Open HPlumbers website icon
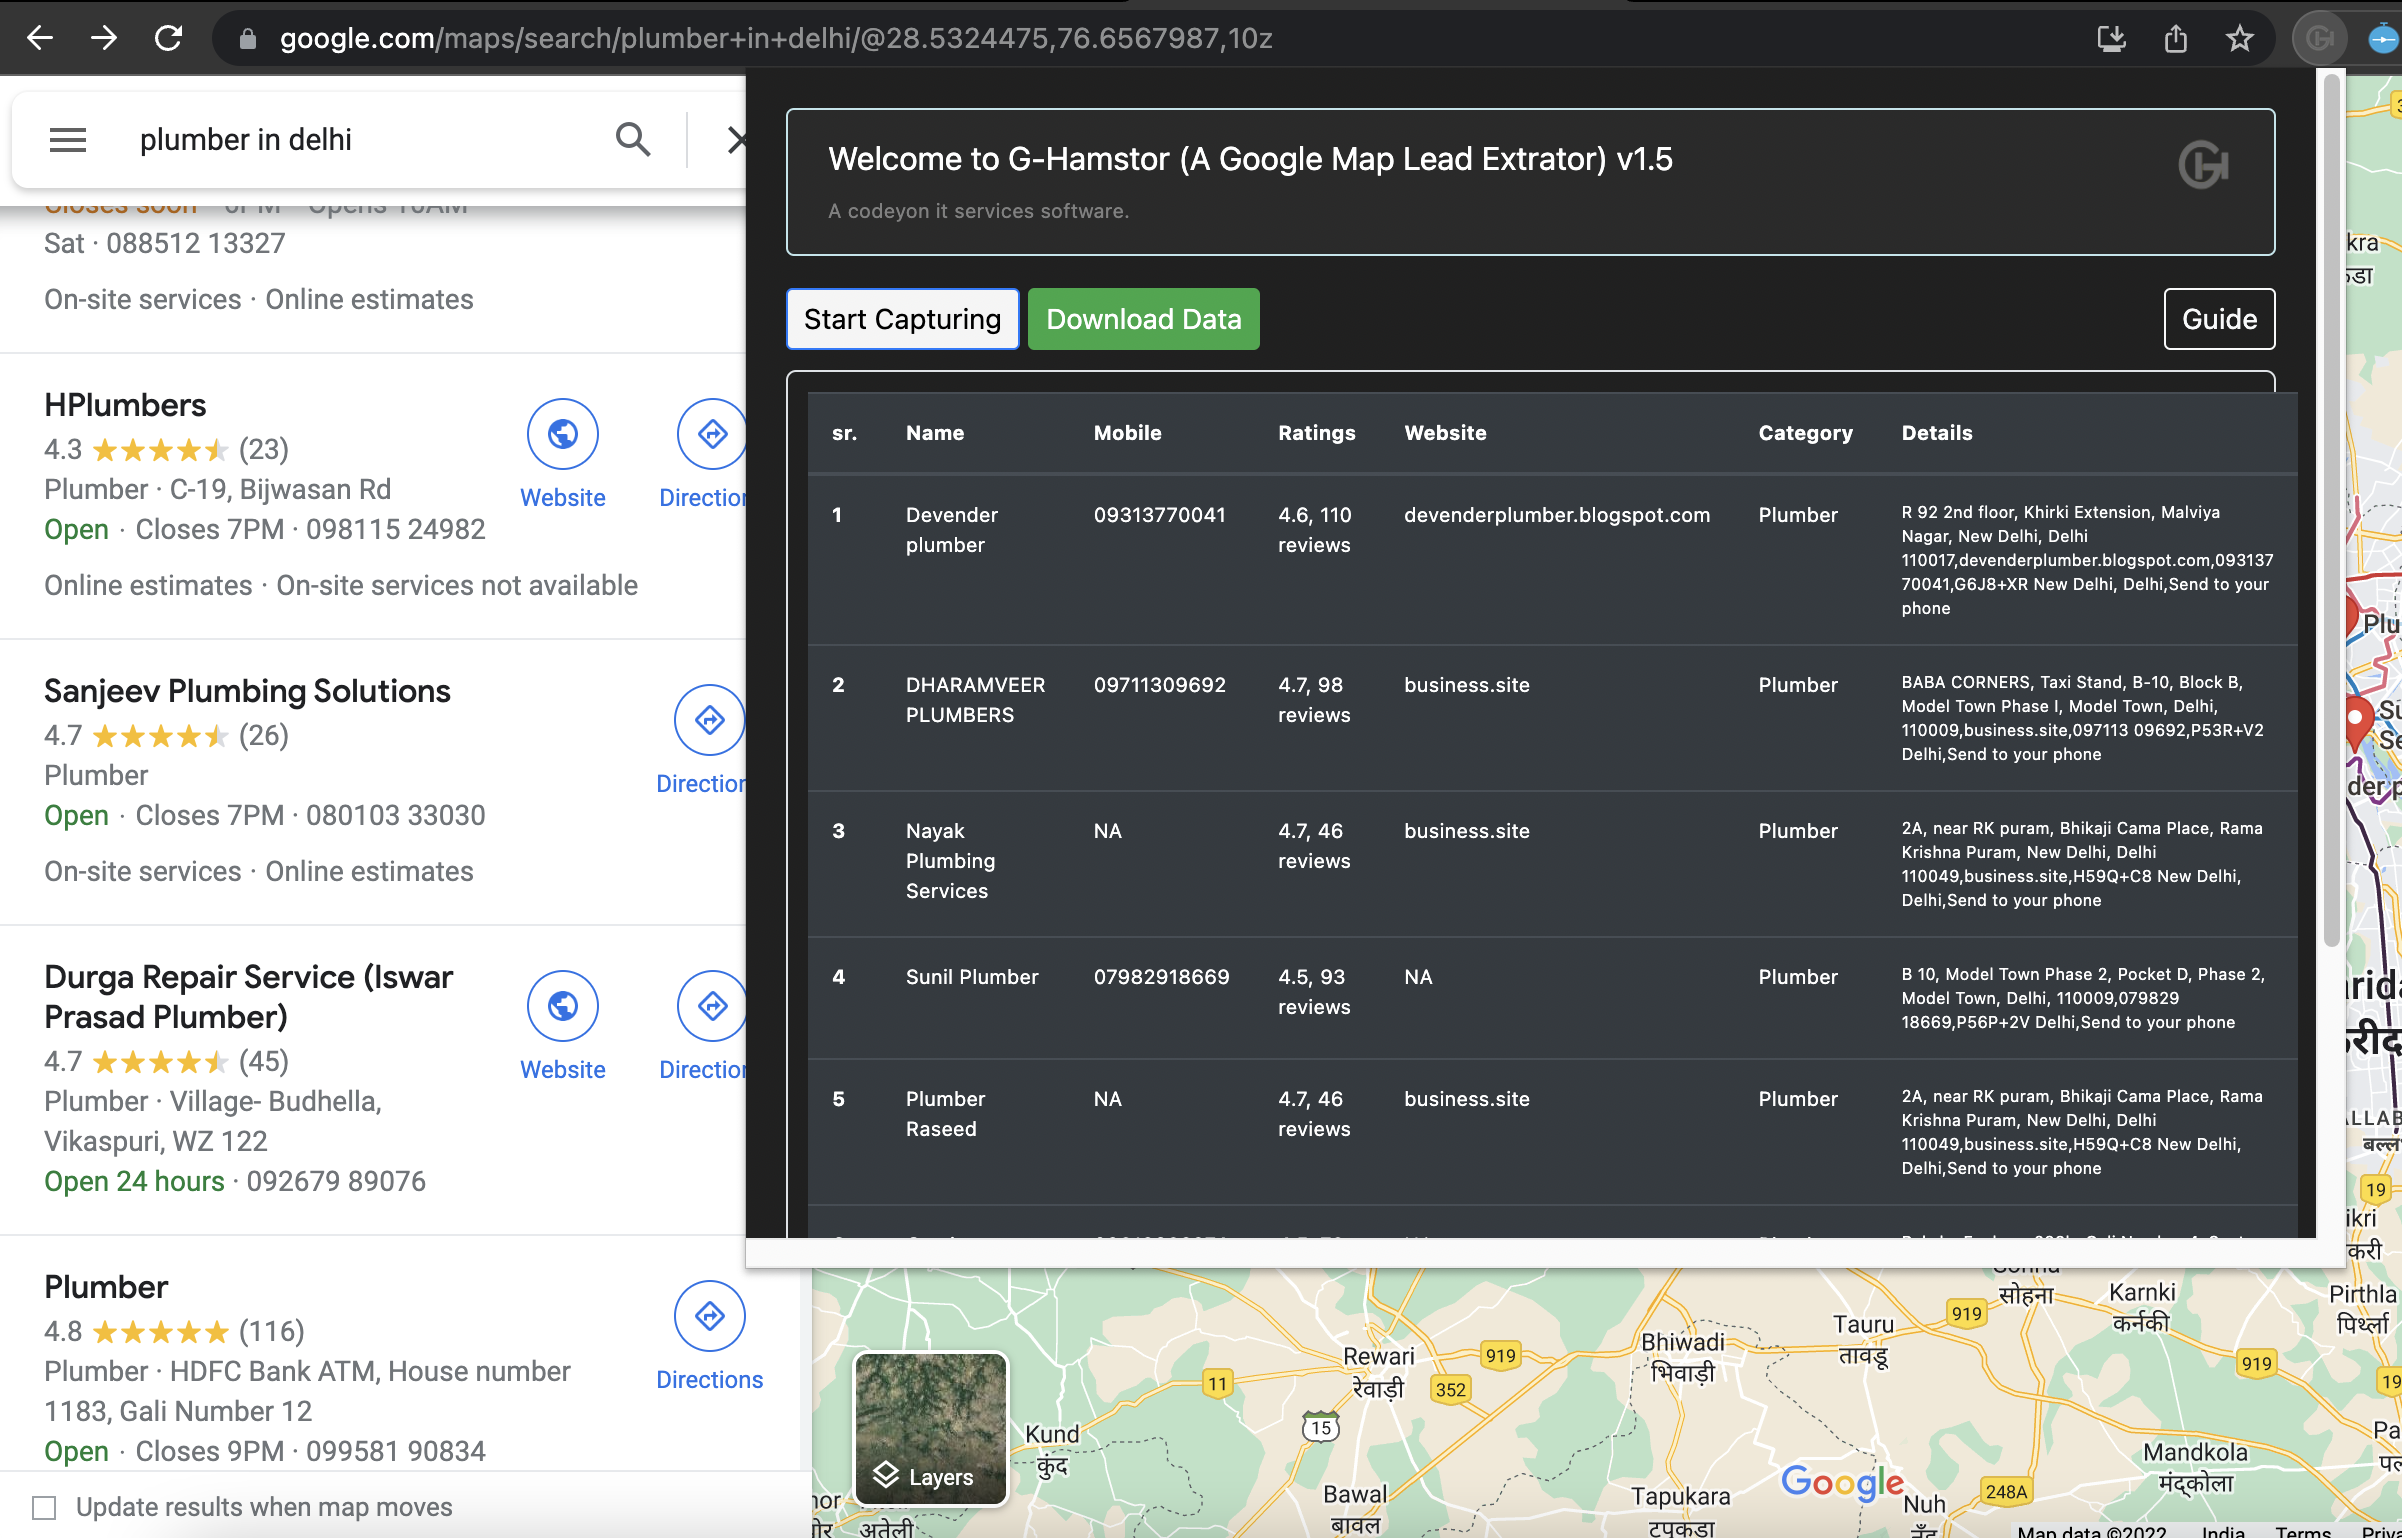 click(x=563, y=434)
